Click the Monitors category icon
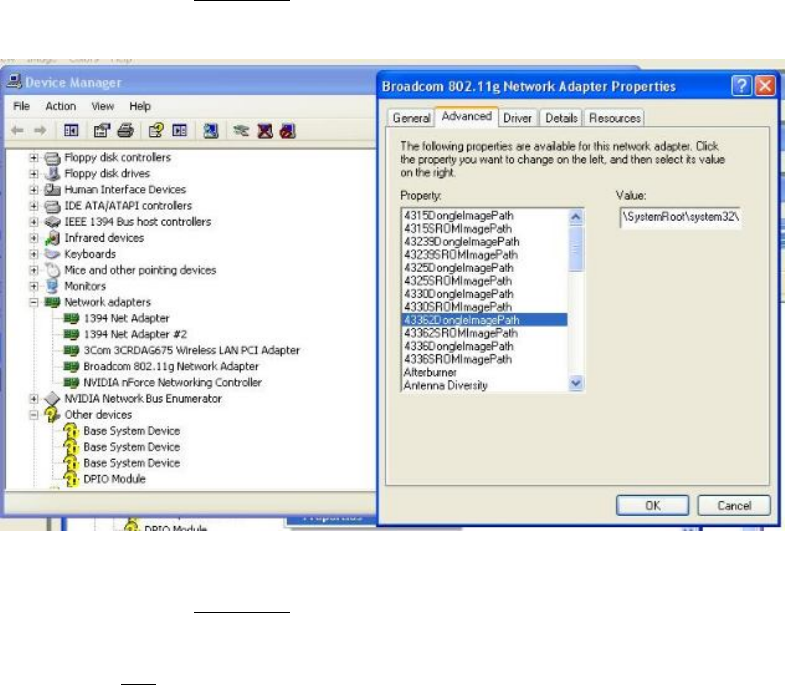Viewport: 785px width, 685px height. (x=52, y=286)
